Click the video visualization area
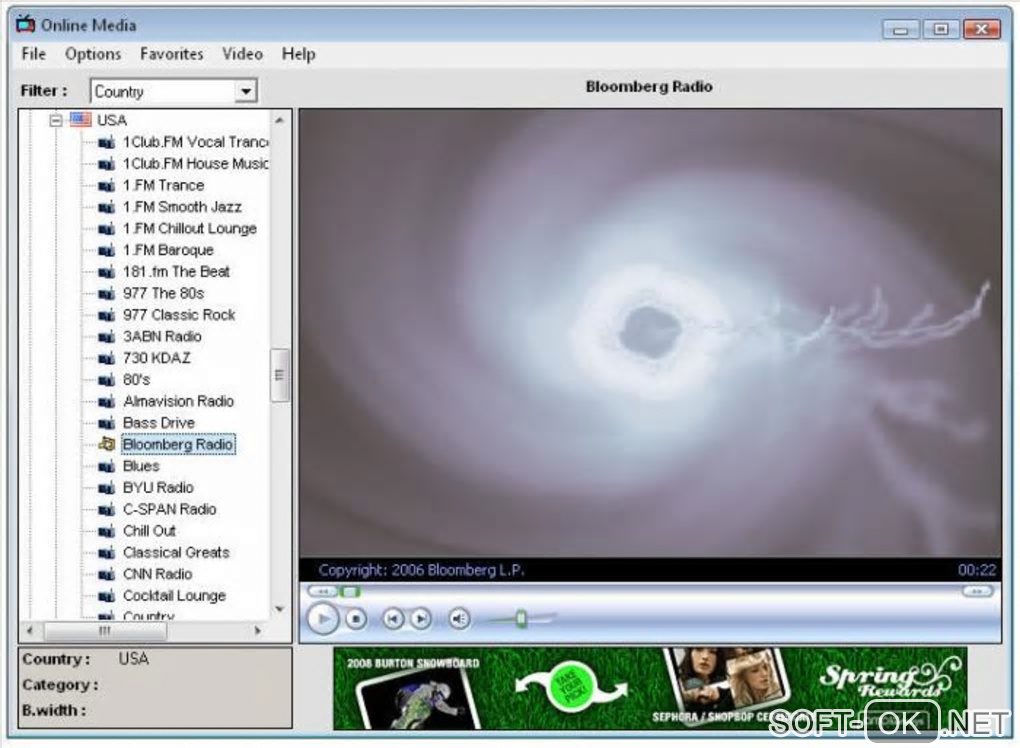The height and width of the screenshot is (748, 1020). tap(650, 333)
